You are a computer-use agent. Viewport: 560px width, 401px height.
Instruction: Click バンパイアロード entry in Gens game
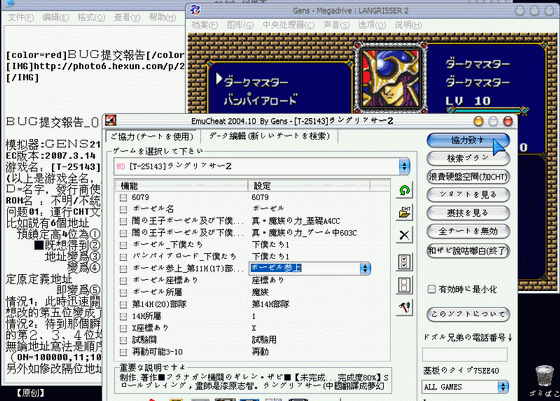click(x=260, y=100)
